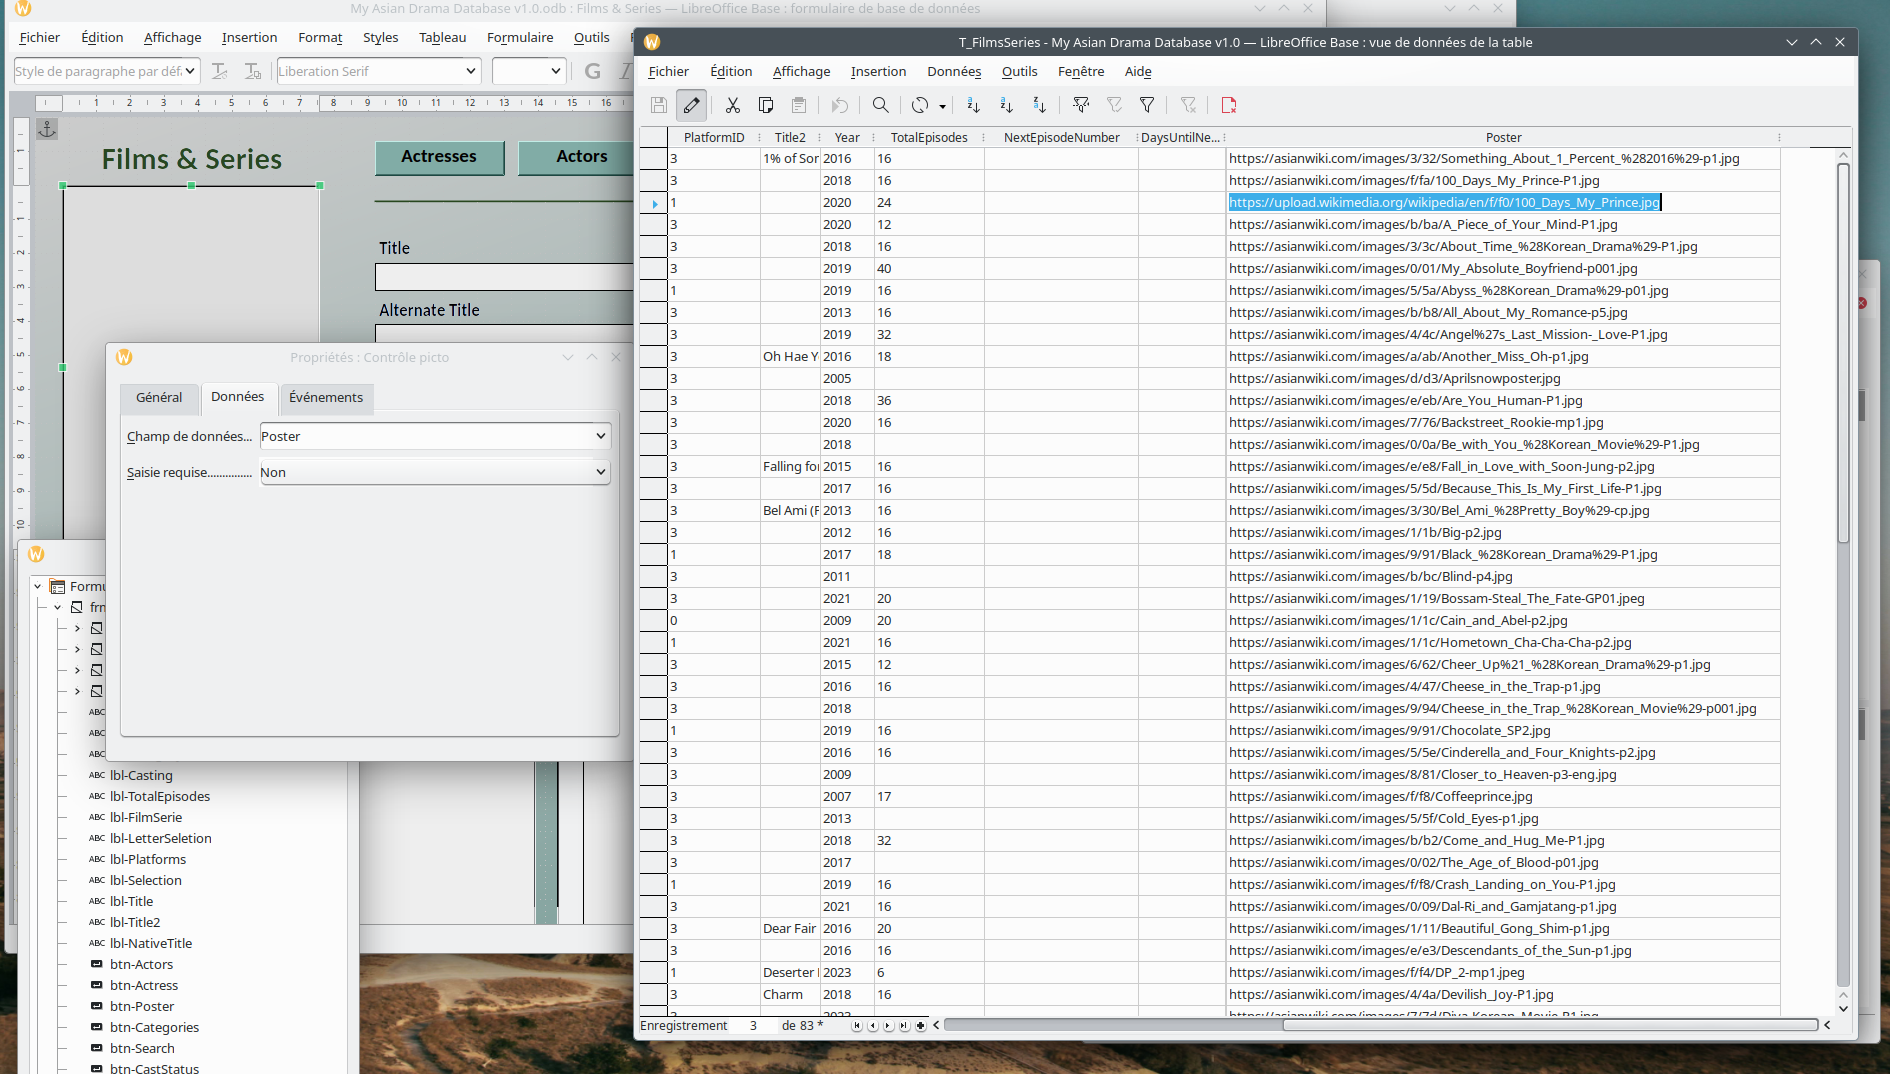Click the Actresses button
Screen dimensions: 1890x1074
439,157
